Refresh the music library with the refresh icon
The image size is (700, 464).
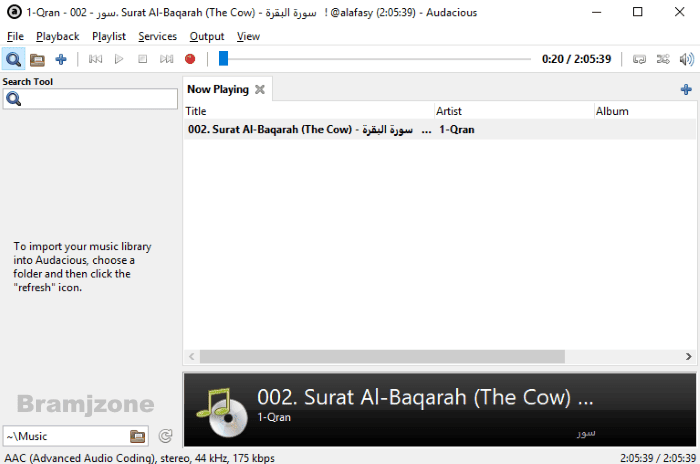(166, 436)
